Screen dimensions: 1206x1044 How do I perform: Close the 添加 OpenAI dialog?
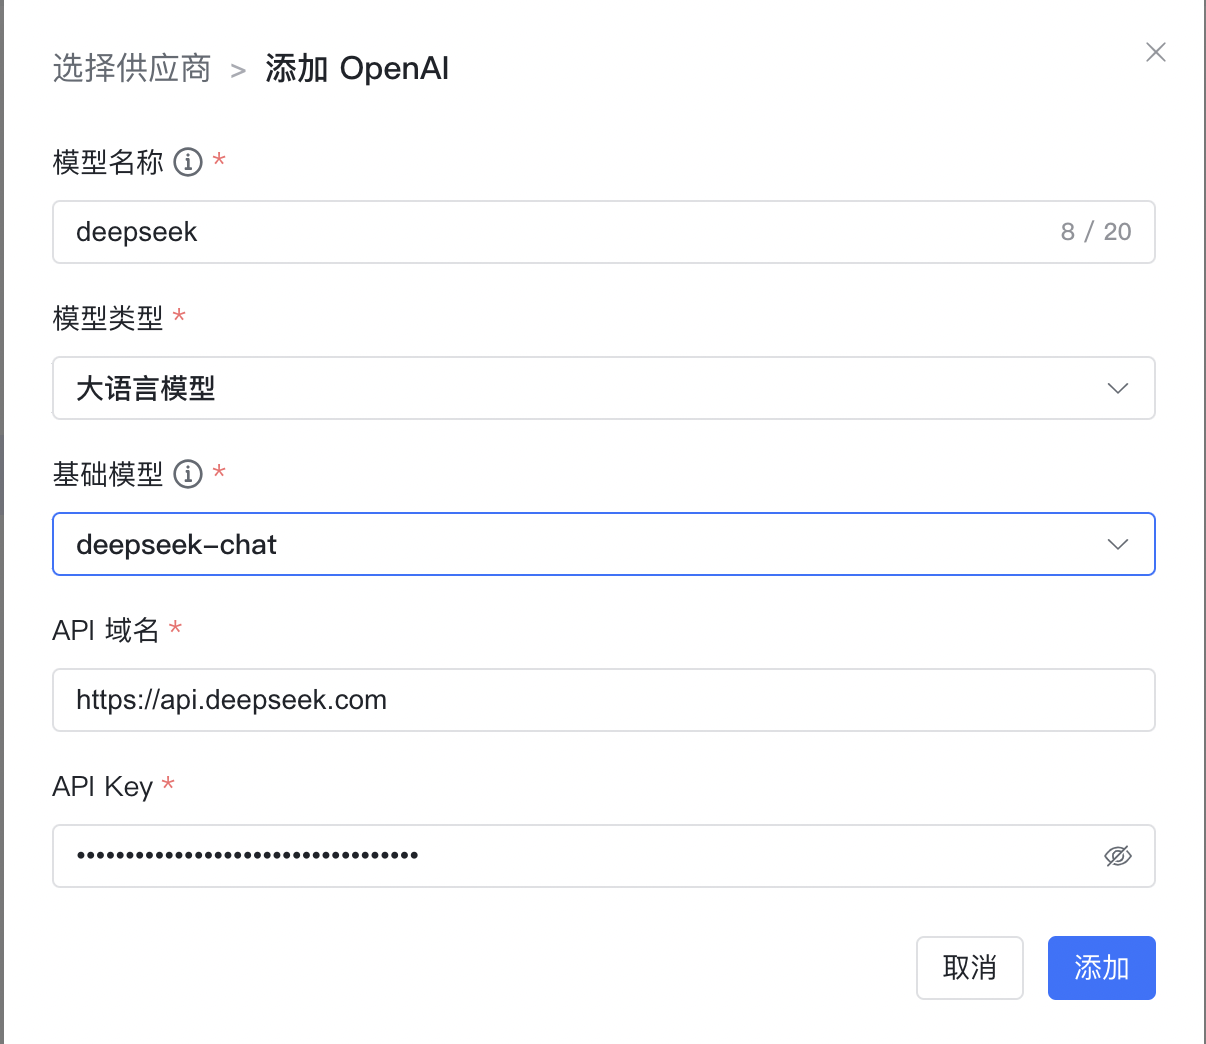(1155, 52)
